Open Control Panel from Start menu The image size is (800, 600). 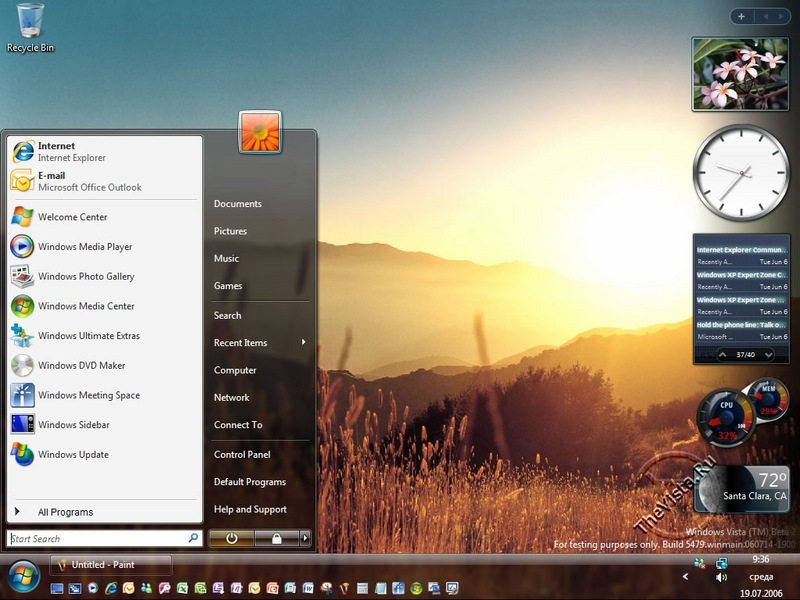coord(242,455)
